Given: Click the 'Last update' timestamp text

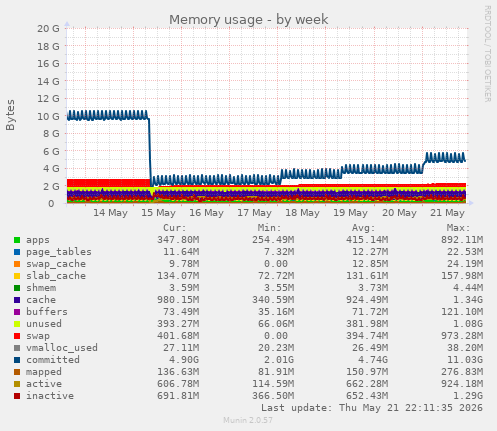Looking at the screenshot, I should pos(372,408).
